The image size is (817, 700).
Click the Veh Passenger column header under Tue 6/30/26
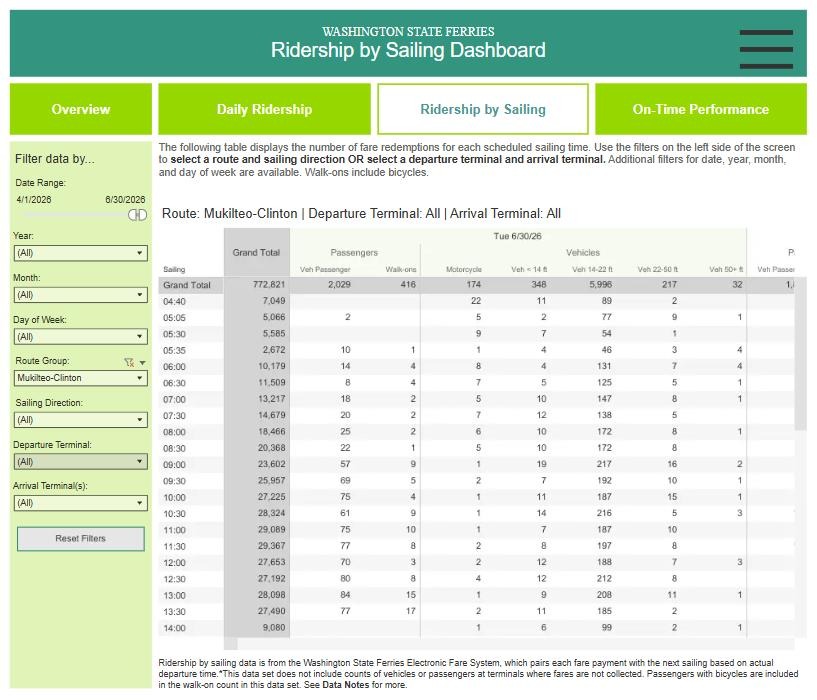tap(325, 269)
